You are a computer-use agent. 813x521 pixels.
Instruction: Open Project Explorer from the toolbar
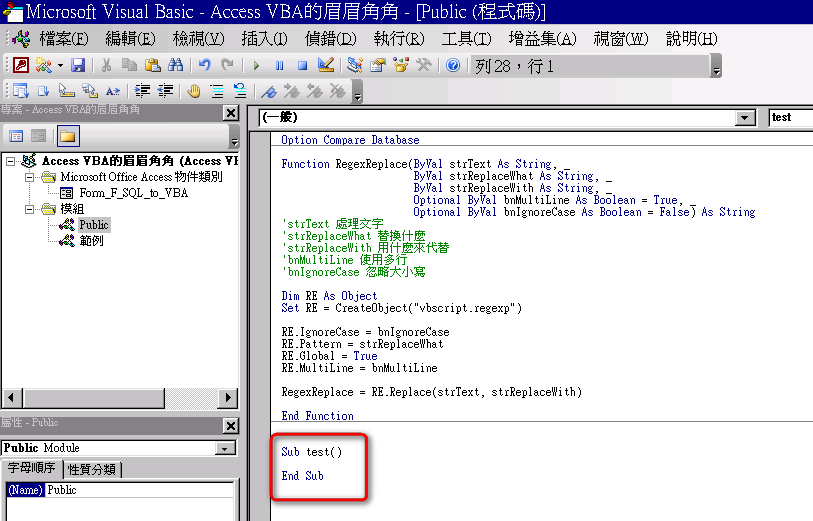pos(355,65)
